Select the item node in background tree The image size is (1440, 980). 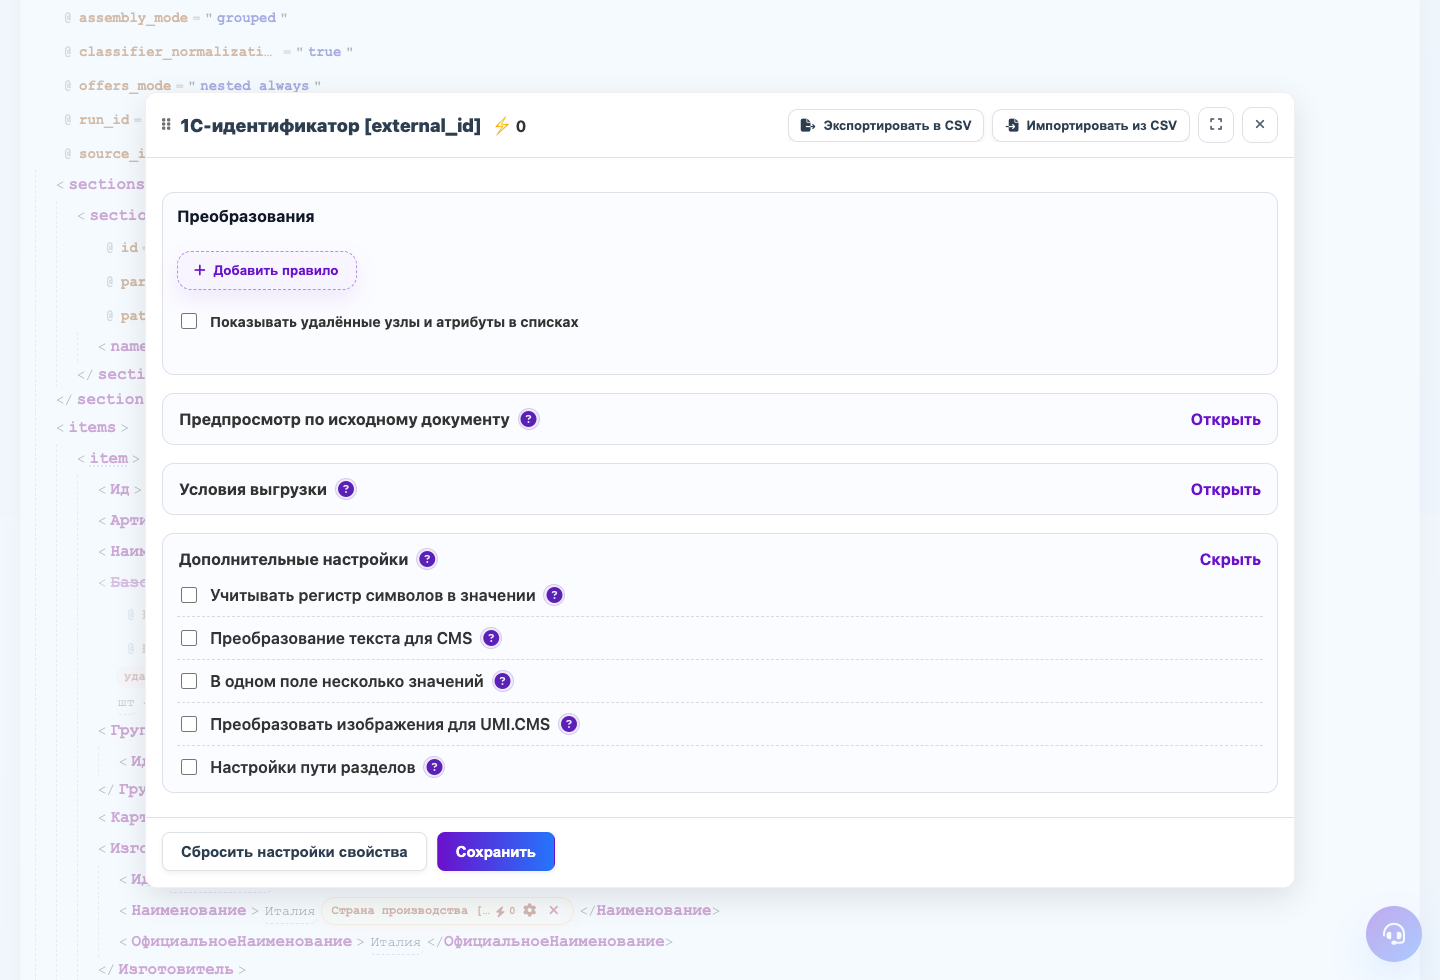point(109,458)
